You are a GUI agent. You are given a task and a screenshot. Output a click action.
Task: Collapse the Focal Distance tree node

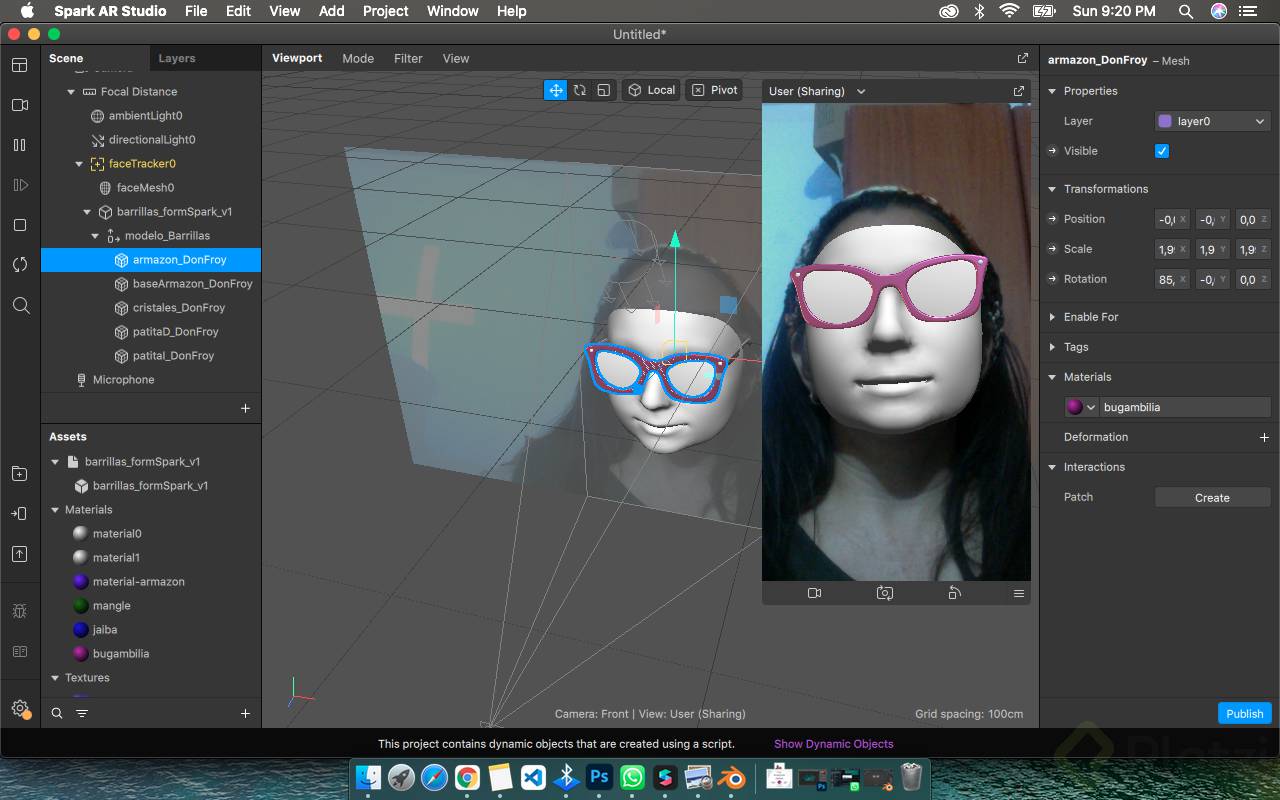click(71, 92)
